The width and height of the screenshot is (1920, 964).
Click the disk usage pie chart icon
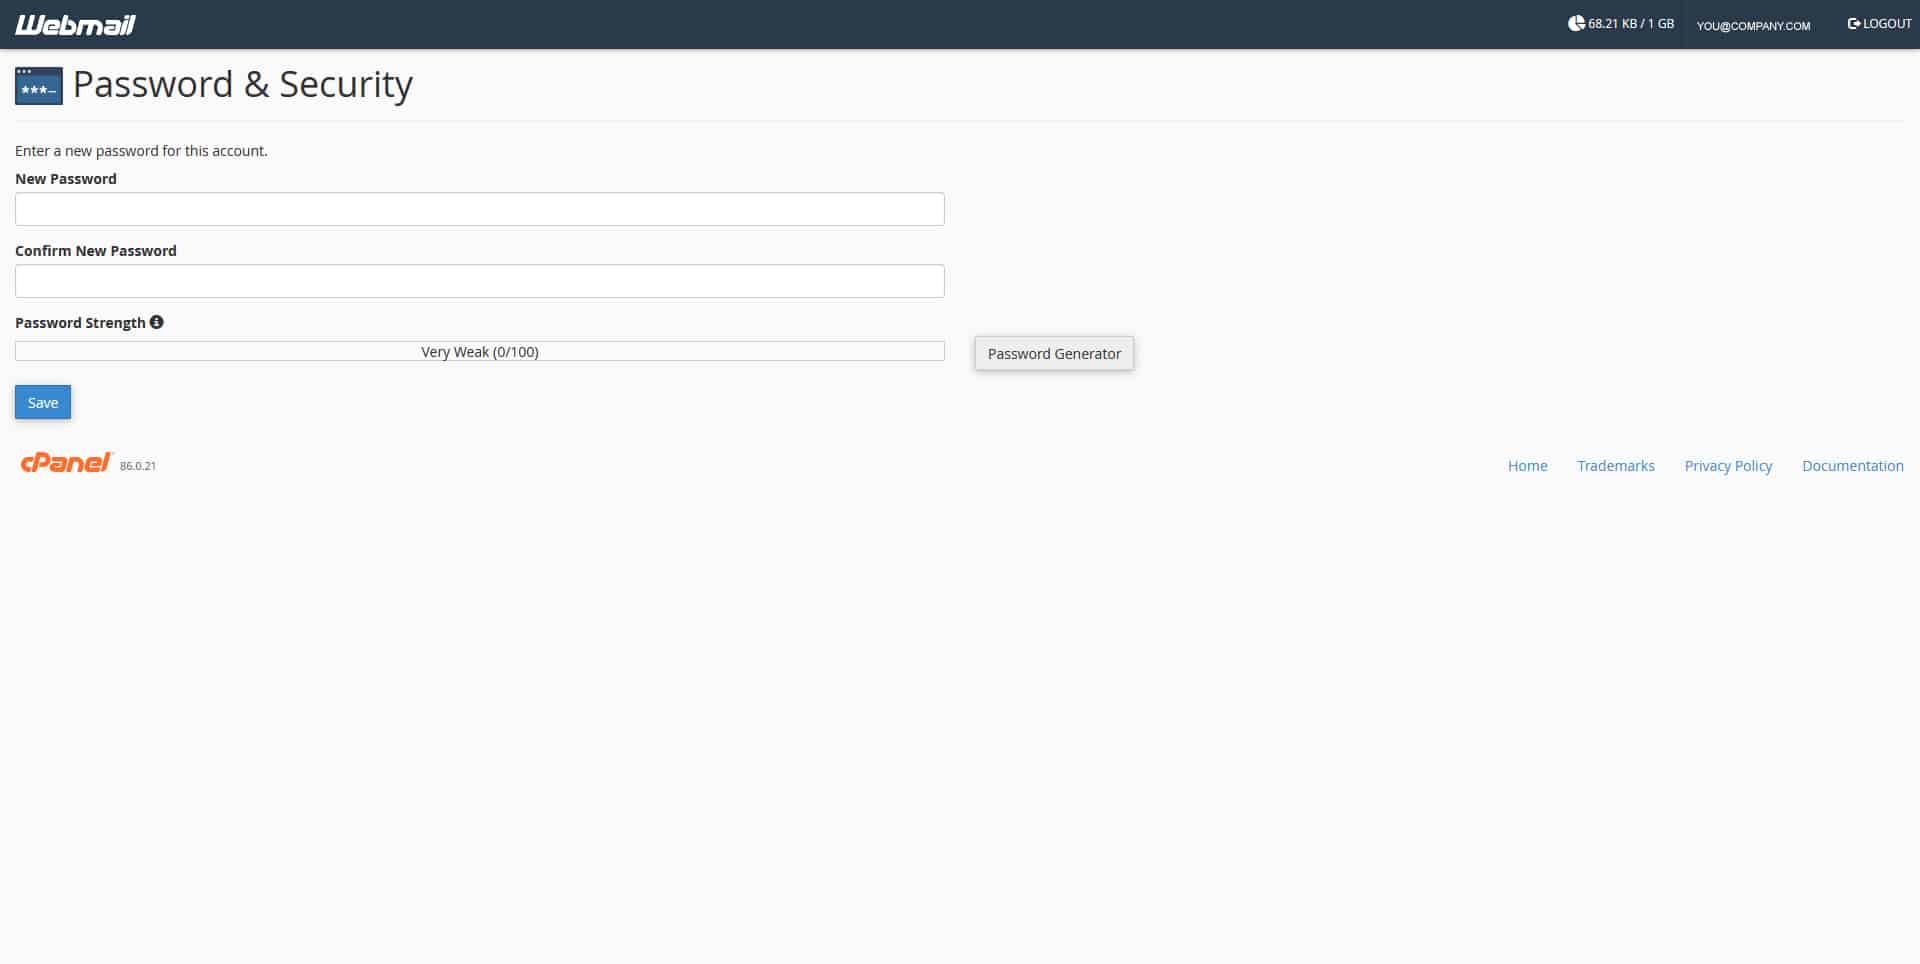point(1576,23)
